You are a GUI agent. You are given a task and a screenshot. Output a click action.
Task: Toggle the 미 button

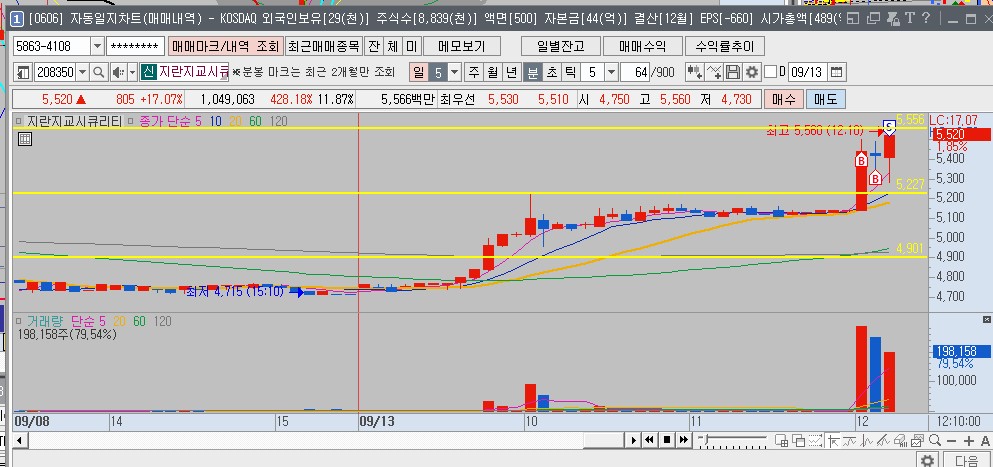(412, 46)
